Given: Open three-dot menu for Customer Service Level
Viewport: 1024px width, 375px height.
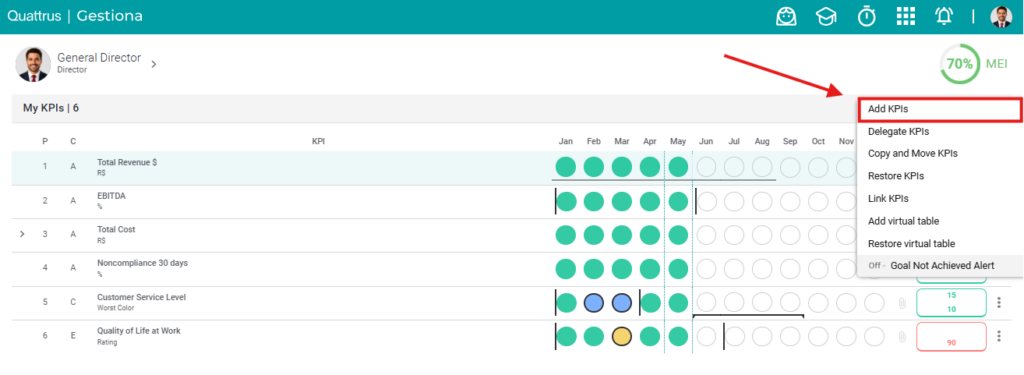Looking at the screenshot, I should coord(999,302).
